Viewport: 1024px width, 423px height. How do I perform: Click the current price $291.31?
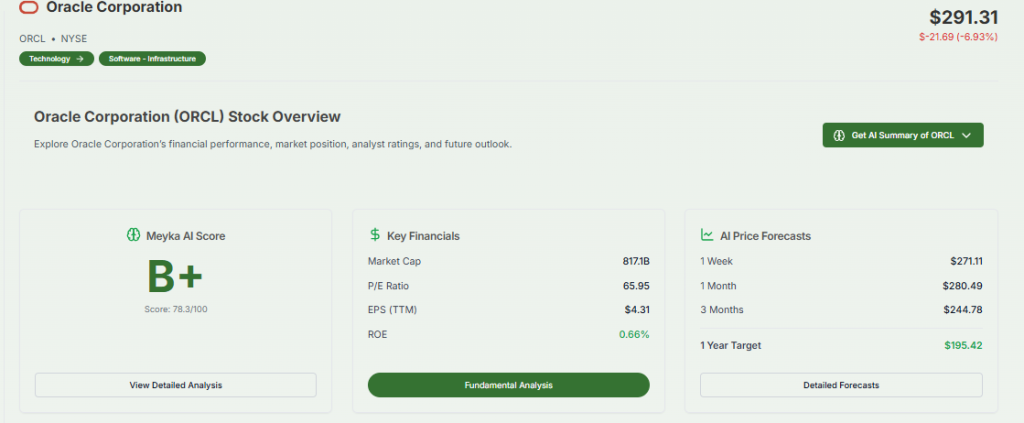pos(964,17)
